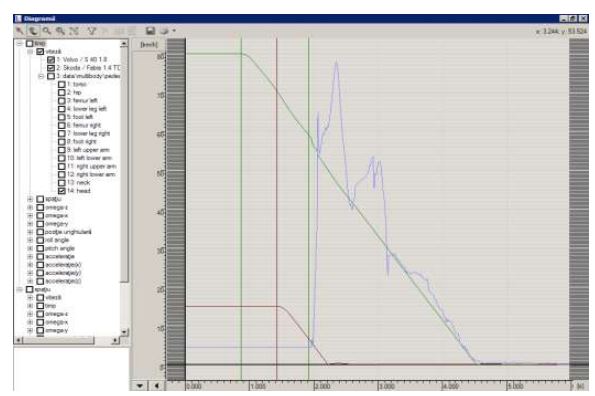Viewport: 595px width, 396px height.
Task: Click the zoom-to-fit arrows icon
Action: point(74,31)
